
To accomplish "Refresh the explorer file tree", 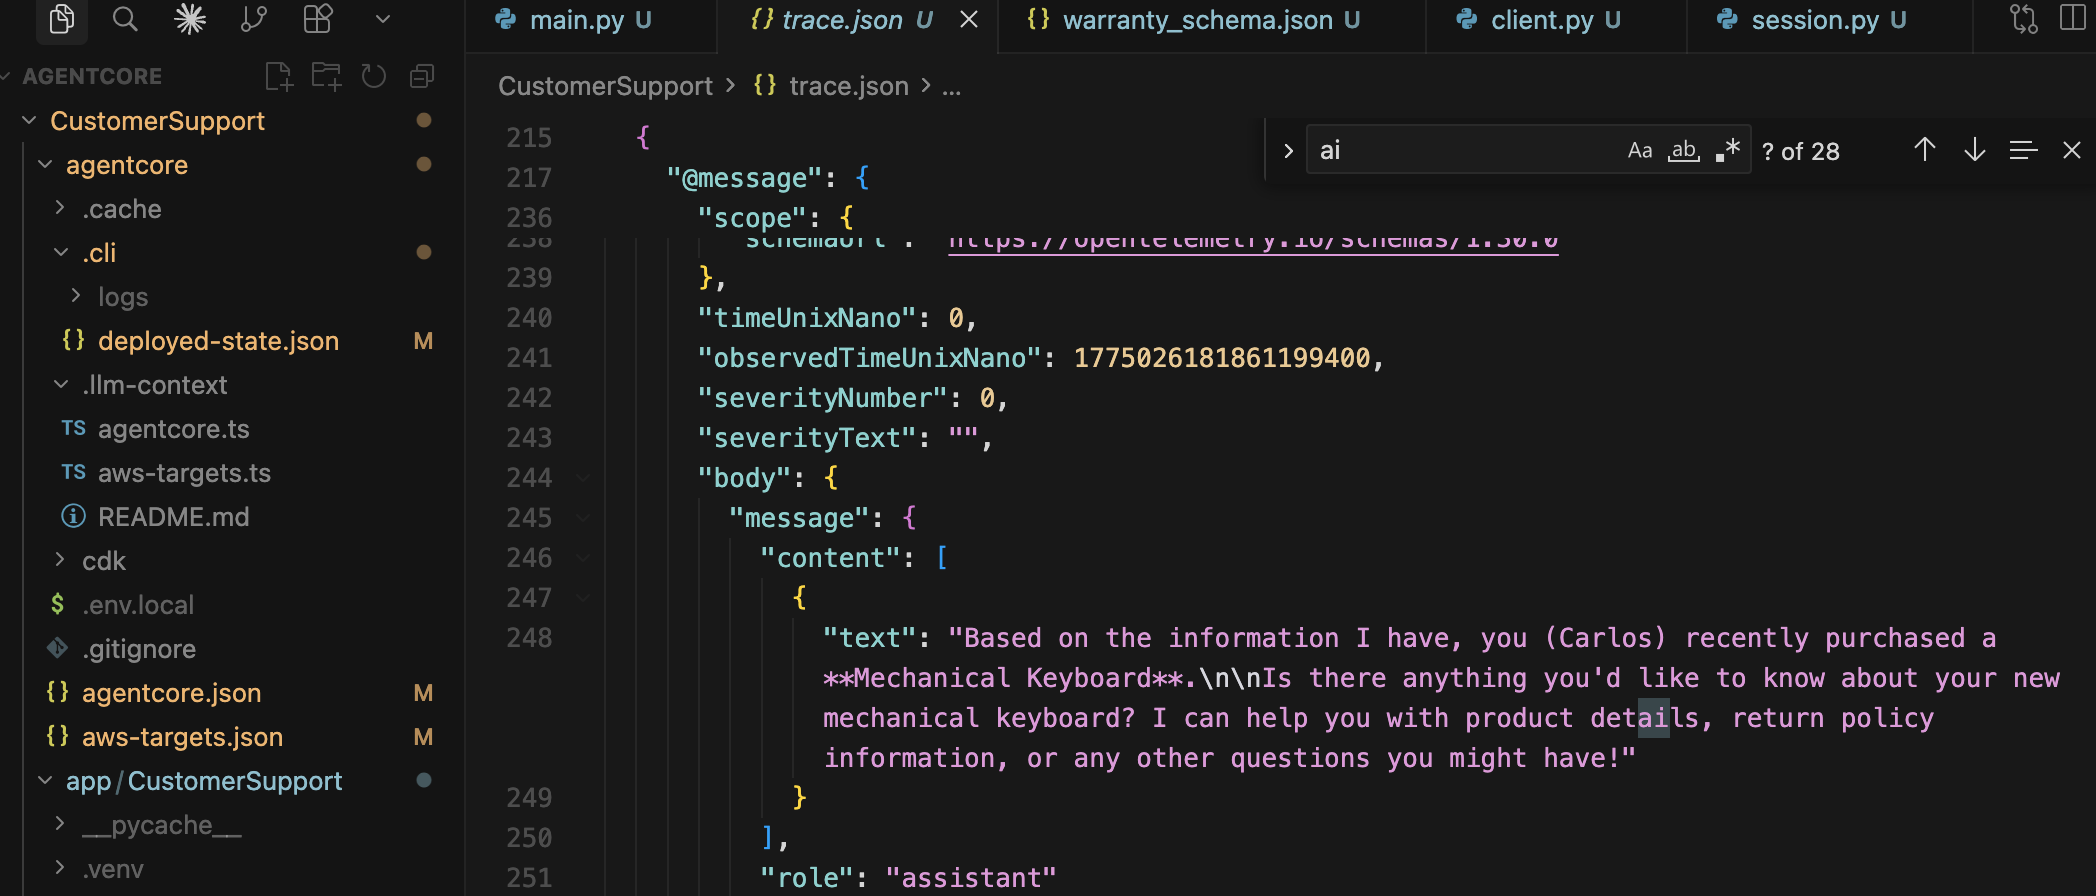I will (x=374, y=77).
